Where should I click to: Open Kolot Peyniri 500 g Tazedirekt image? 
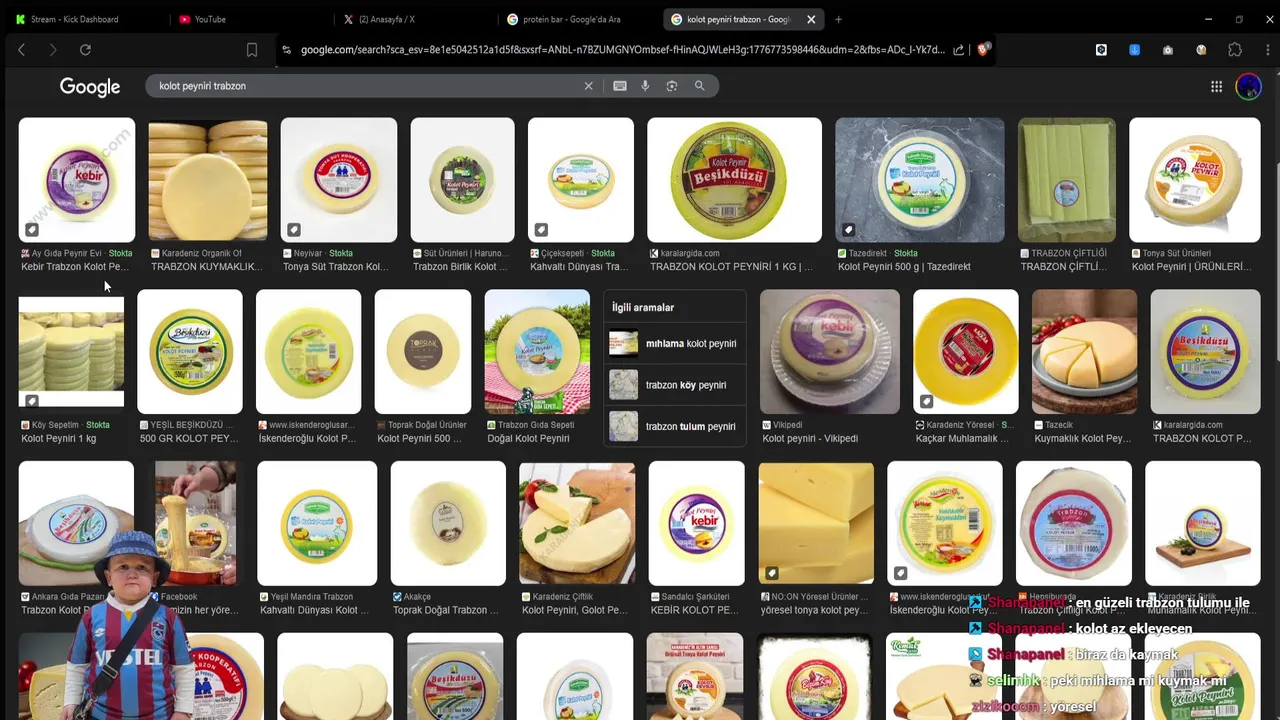pos(919,180)
